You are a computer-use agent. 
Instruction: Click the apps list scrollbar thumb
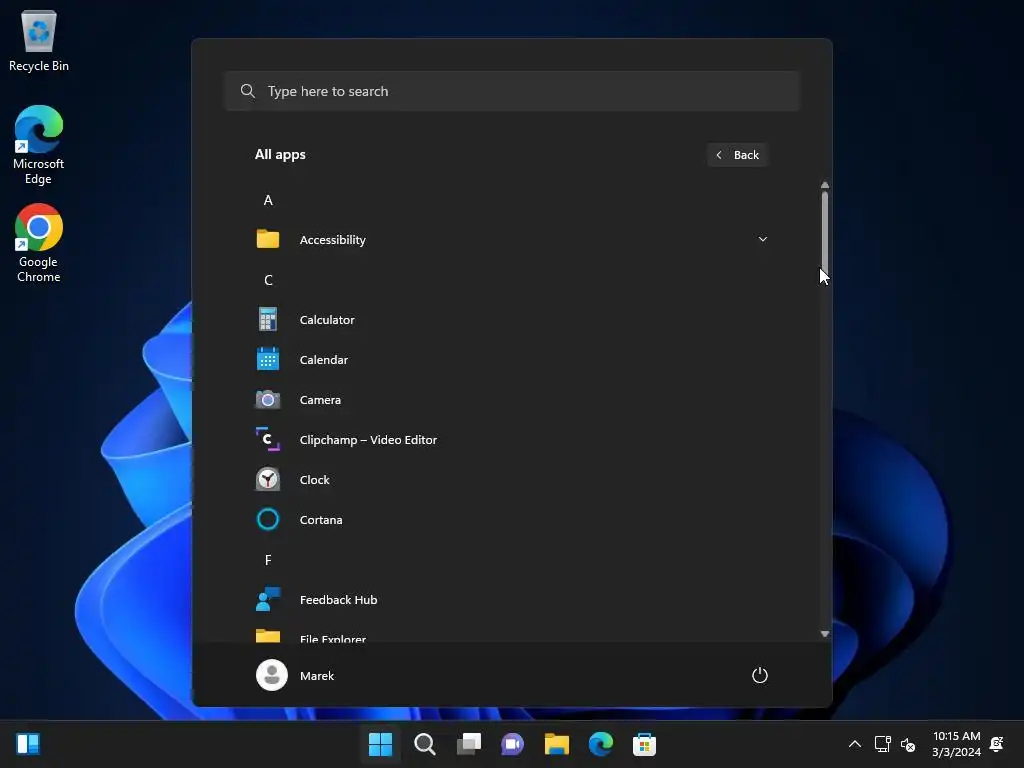click(825, 231)
